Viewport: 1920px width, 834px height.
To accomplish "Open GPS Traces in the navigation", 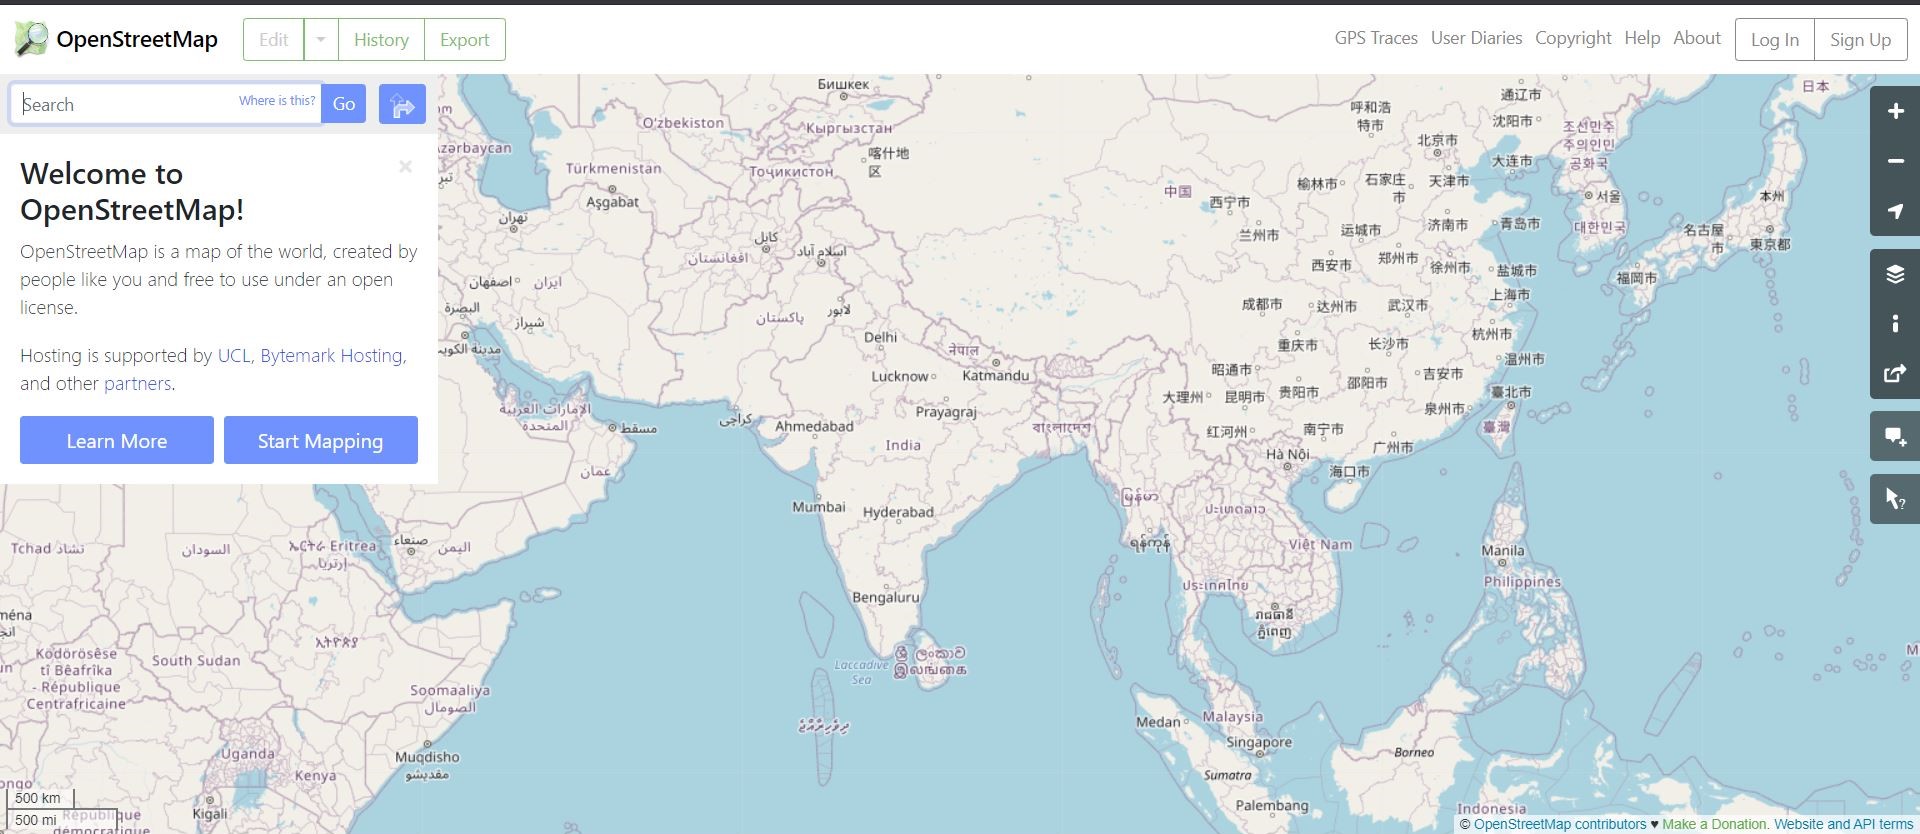I will [1376, 38].
